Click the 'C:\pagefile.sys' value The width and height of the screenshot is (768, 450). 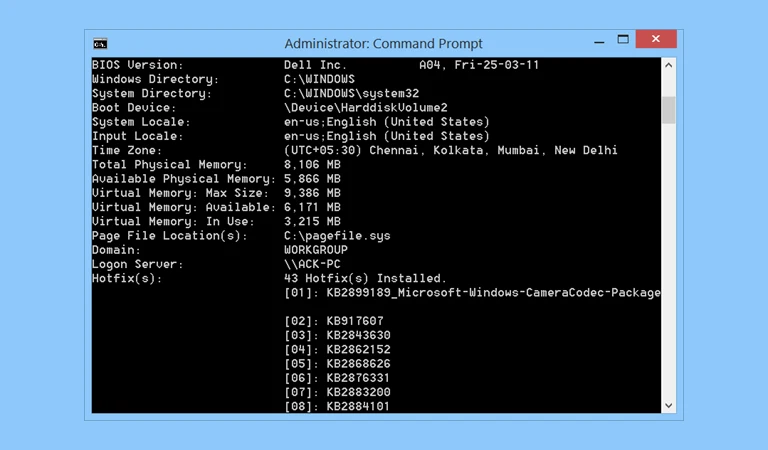tap(337, 236)
